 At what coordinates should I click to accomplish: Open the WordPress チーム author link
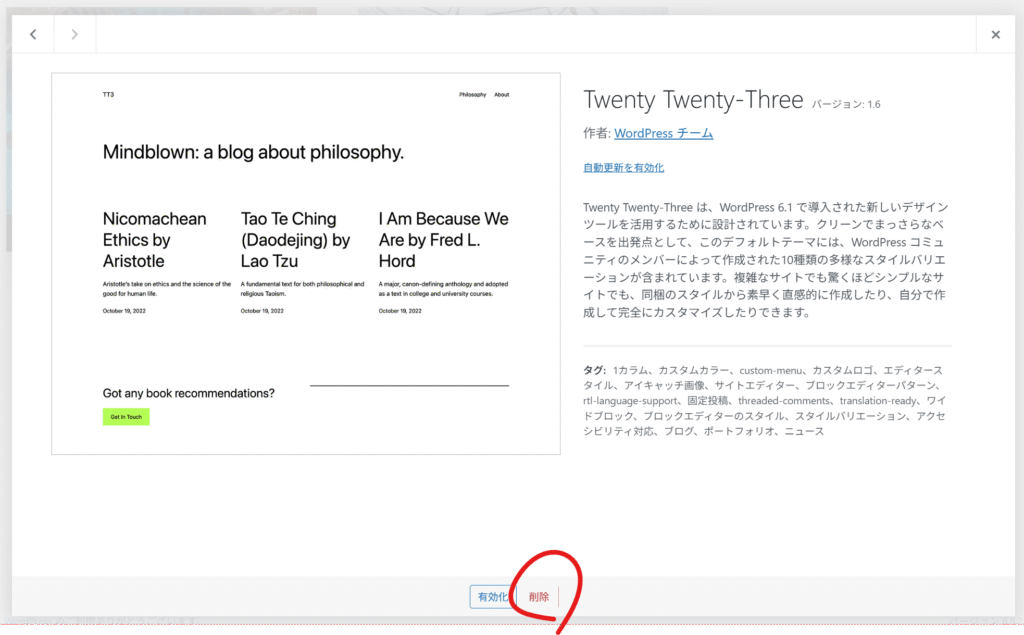coord(663,133)
